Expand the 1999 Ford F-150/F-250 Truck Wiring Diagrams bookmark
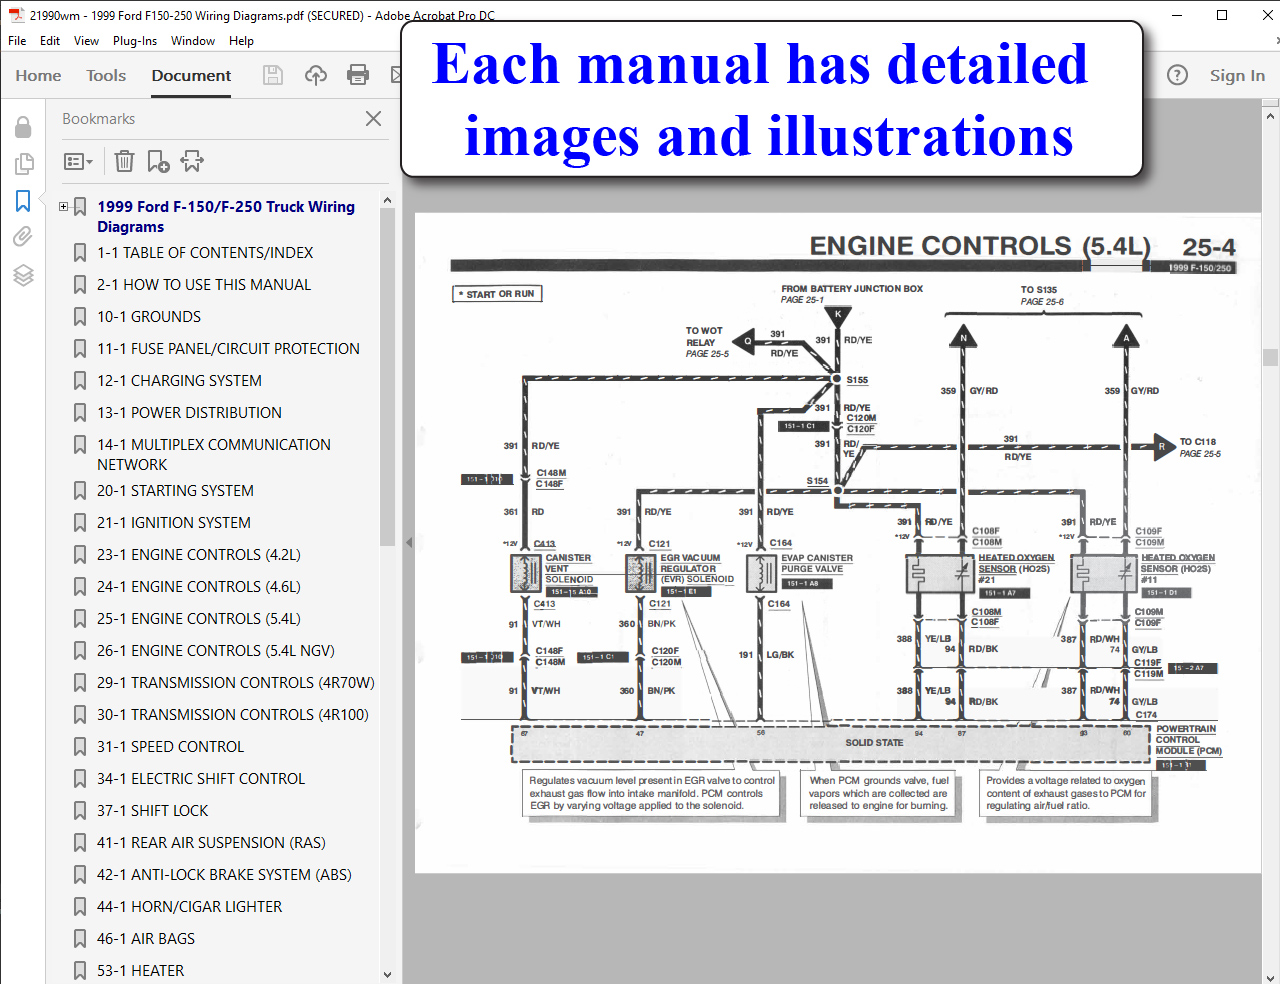1280x984 pixels. click(x=63, y=207)
